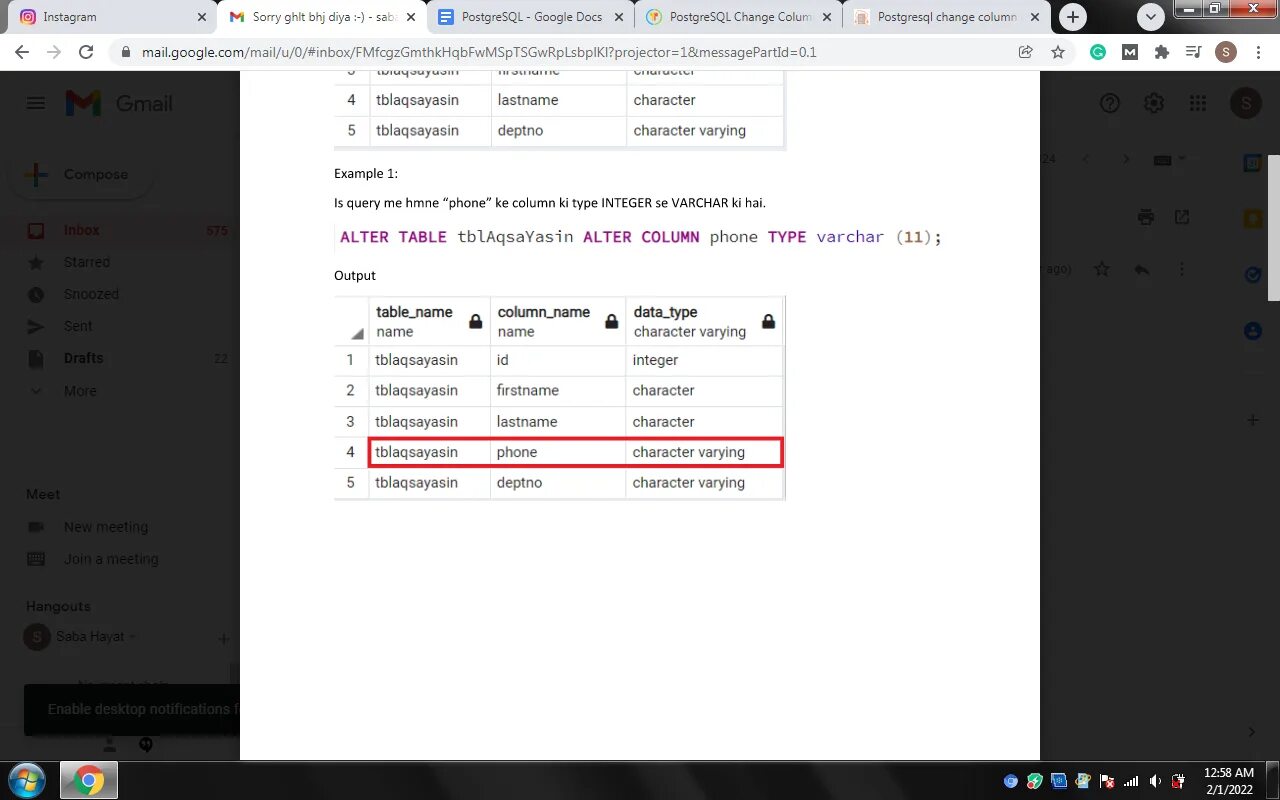Click Join a meeting

pos(111,559)
